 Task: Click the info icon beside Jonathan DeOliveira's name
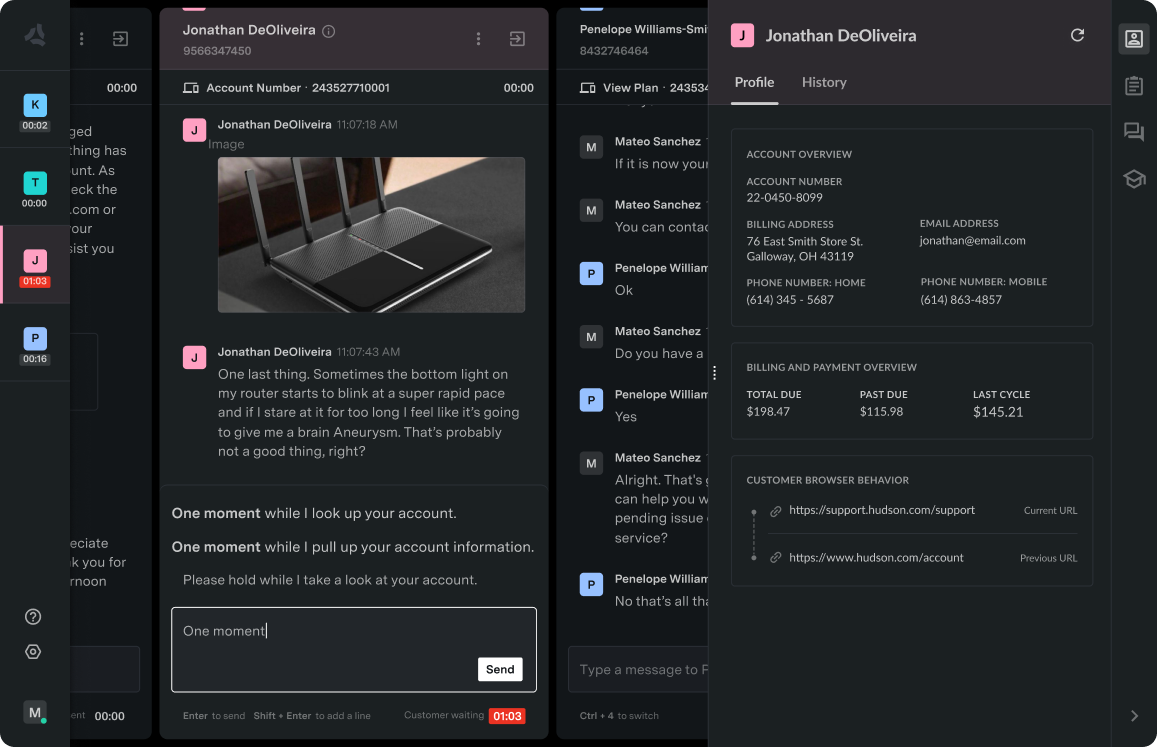328,30
